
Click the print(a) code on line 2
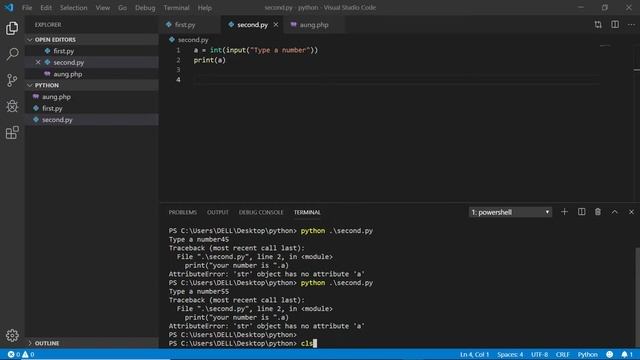tap(209, 60)
